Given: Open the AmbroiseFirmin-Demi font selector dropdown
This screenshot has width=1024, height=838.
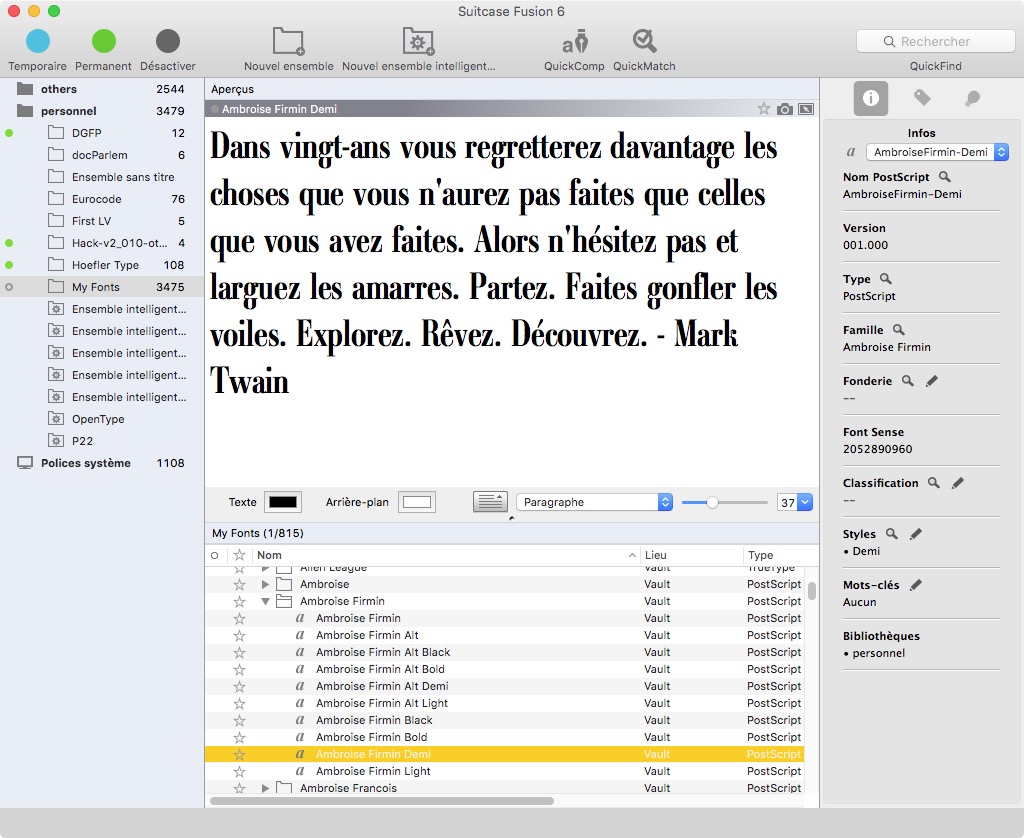Looking at the screenshot, I should pyautogui.click(x=937, y=152).
